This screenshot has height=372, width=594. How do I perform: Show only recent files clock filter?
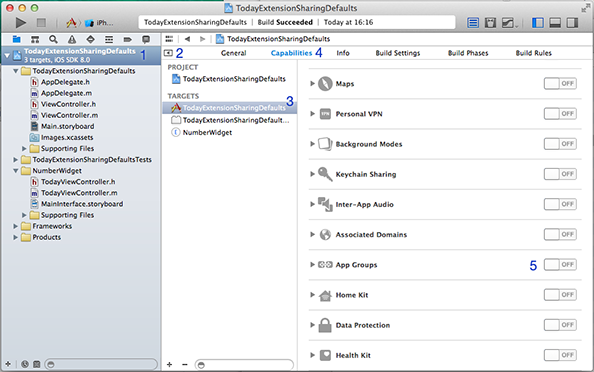pyautogui.click(x=25, y=364)
